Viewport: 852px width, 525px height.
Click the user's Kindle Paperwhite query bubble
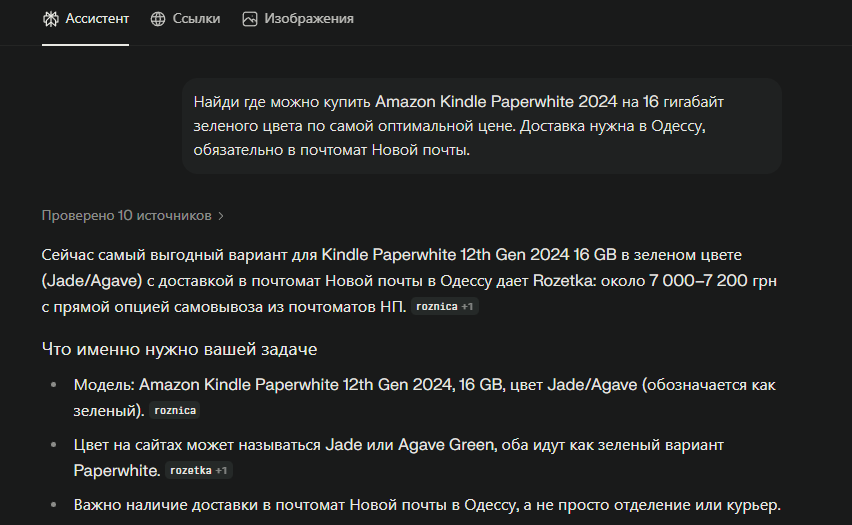482,126
